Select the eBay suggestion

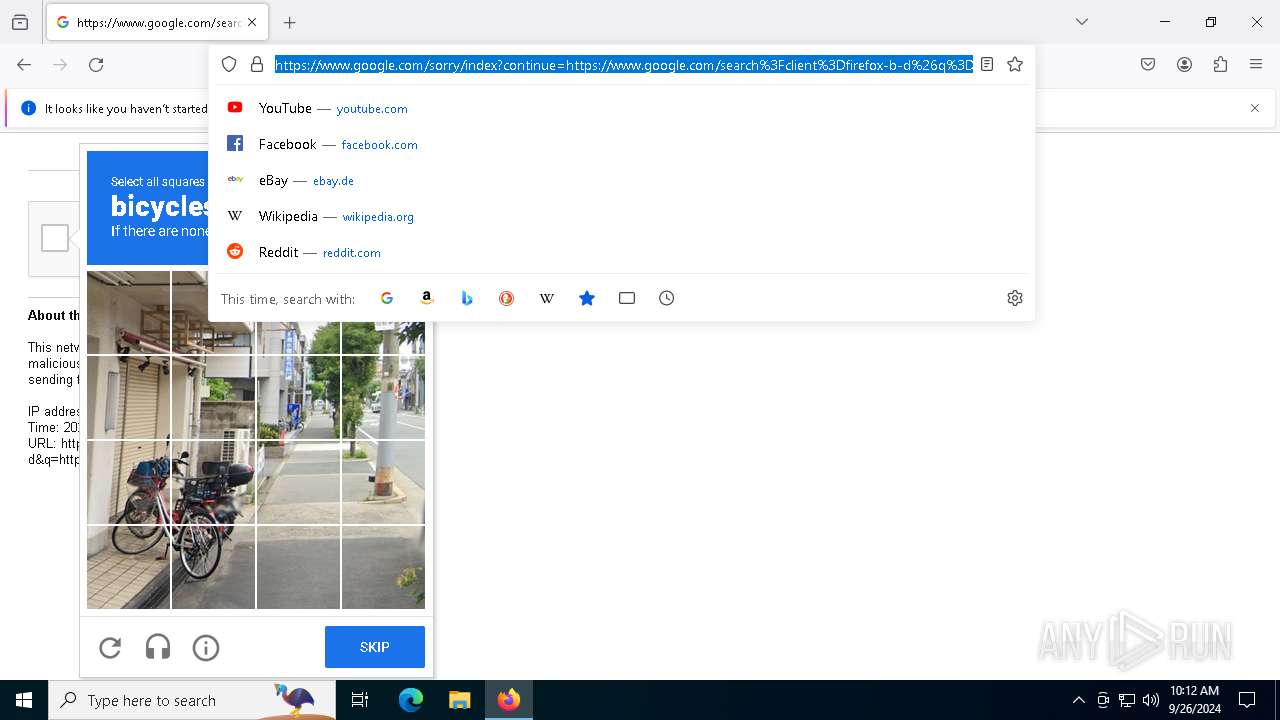(621, 180)
